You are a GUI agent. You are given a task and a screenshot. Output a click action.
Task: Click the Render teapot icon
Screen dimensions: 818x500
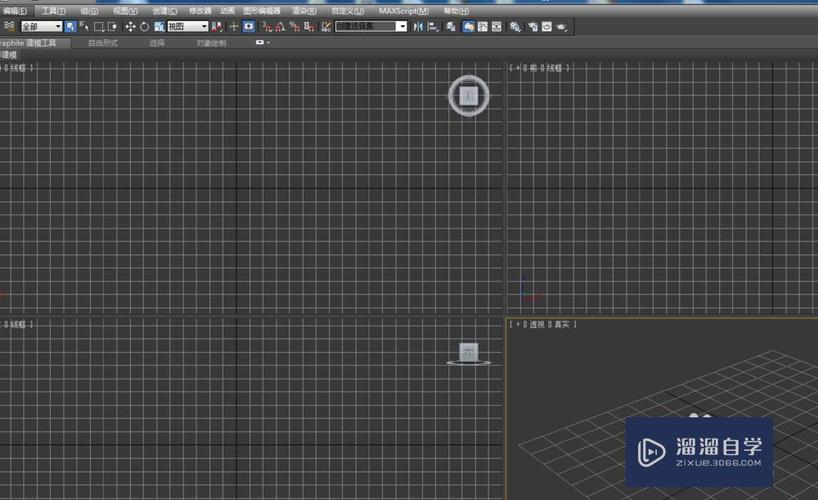click(x=562, y=26)
